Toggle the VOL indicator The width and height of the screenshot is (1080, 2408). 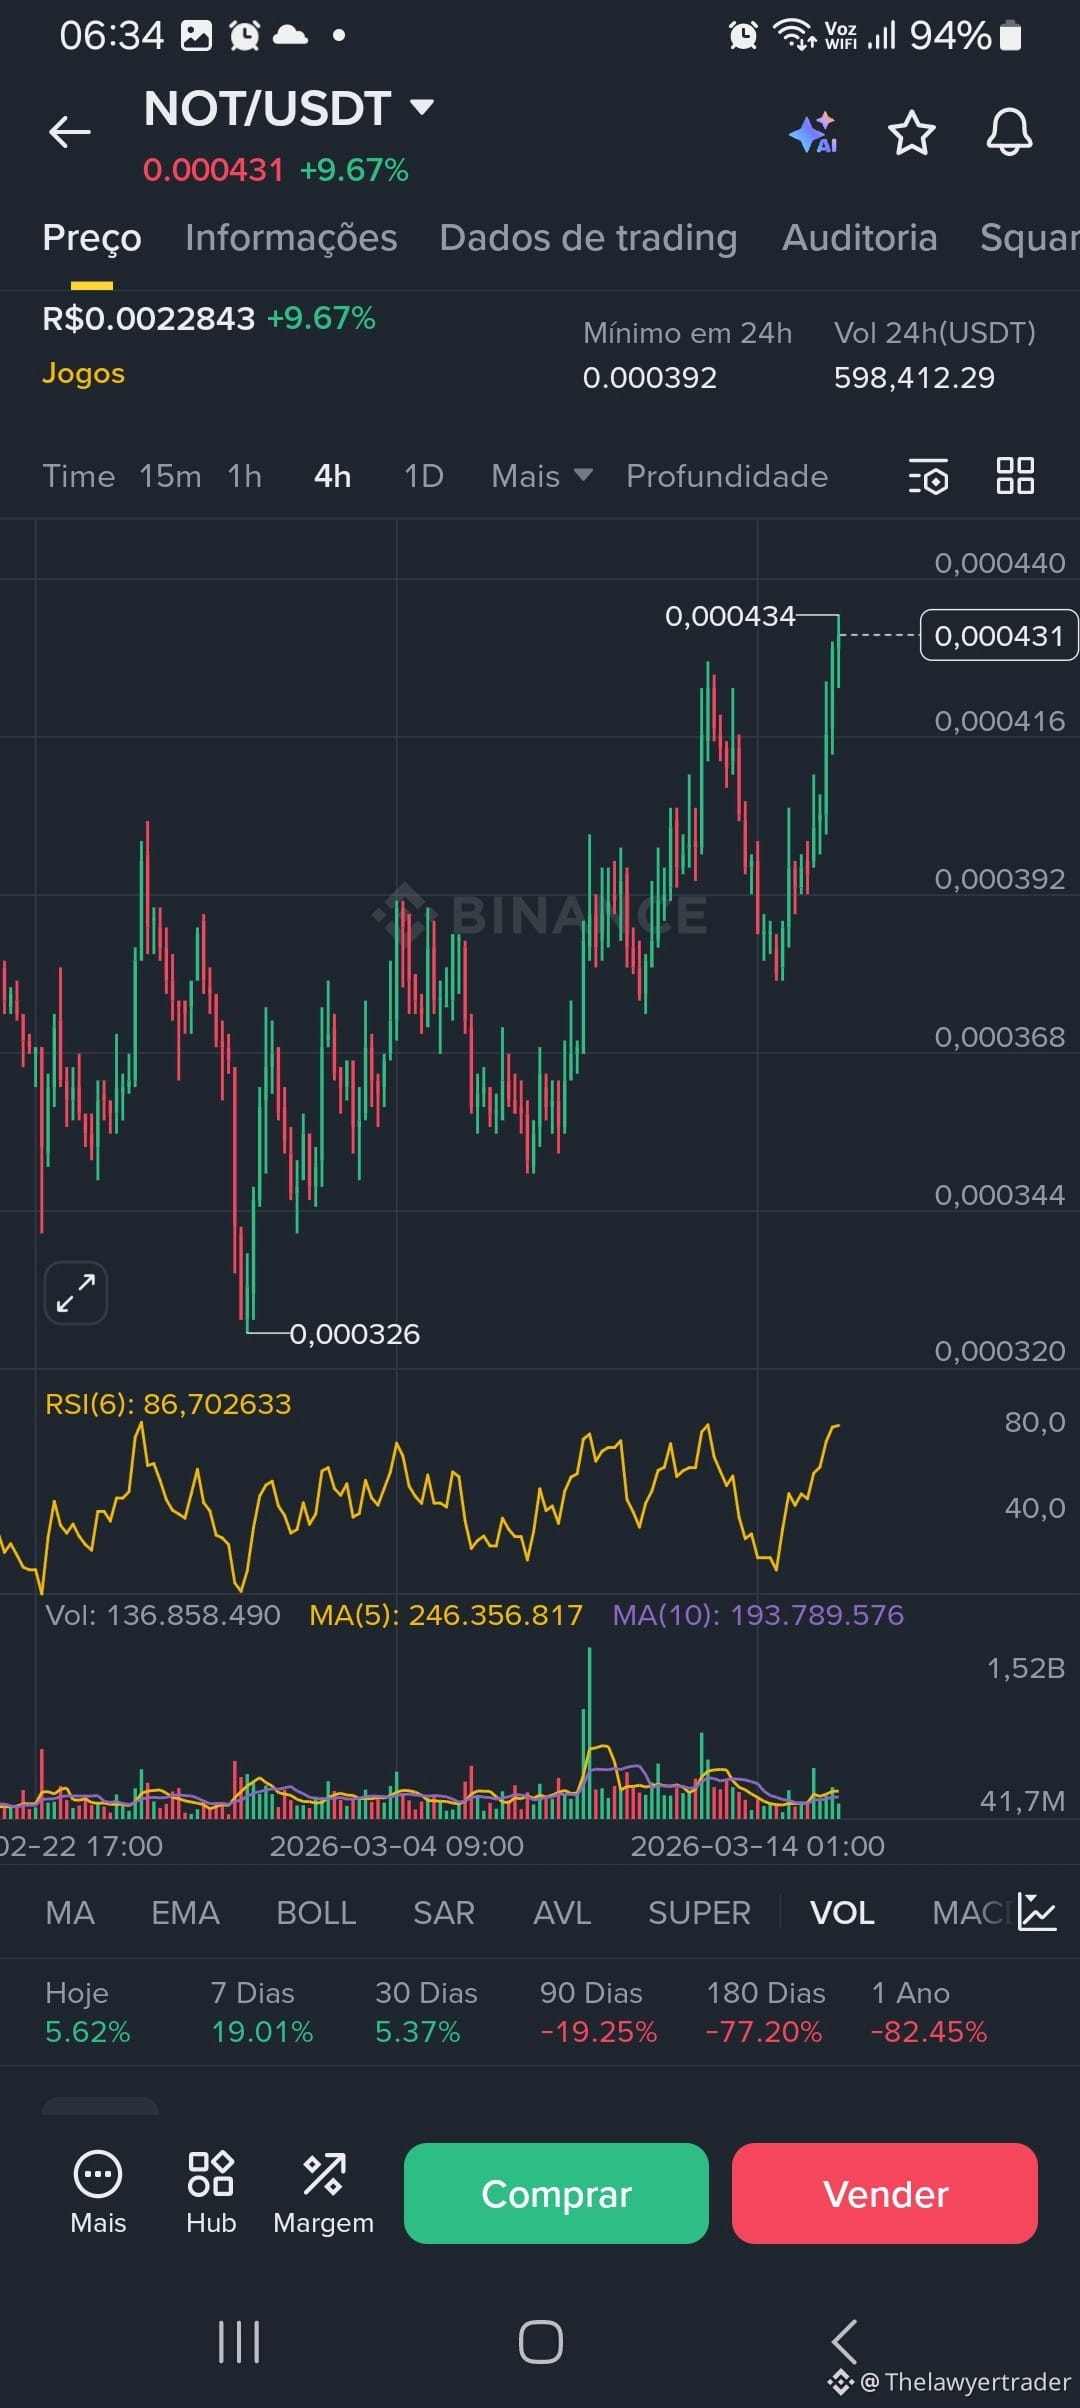pos(842,1913)
